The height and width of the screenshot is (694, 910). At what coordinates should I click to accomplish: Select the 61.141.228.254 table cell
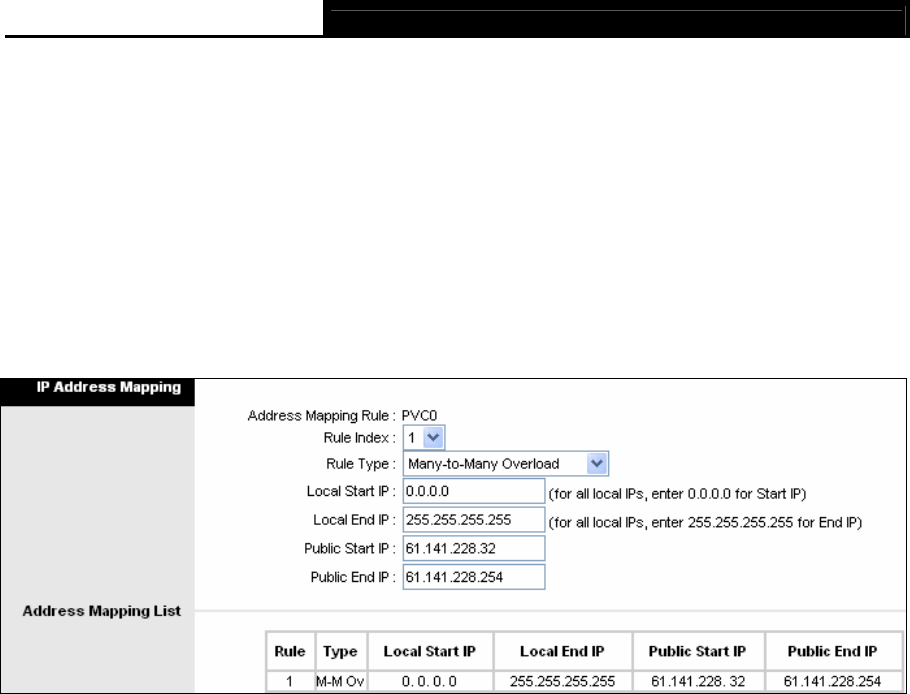833,682
